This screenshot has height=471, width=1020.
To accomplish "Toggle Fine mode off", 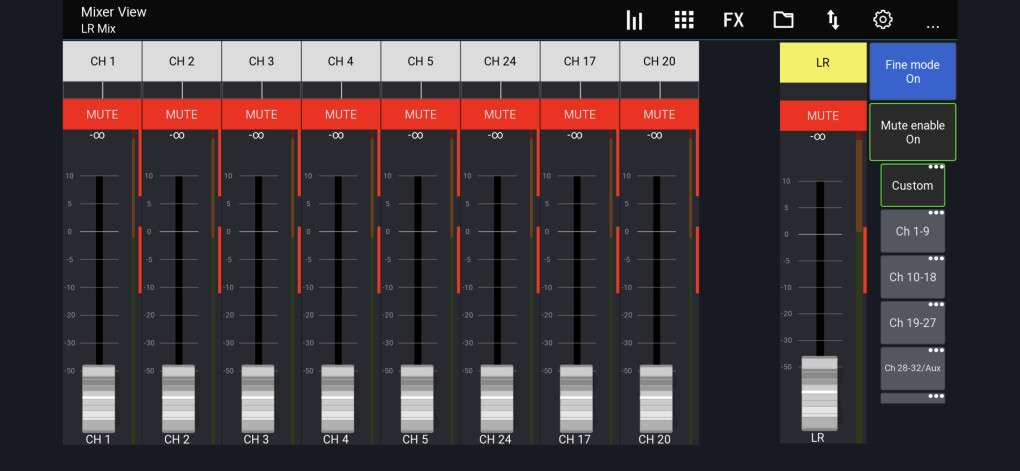I will (912, 71).
